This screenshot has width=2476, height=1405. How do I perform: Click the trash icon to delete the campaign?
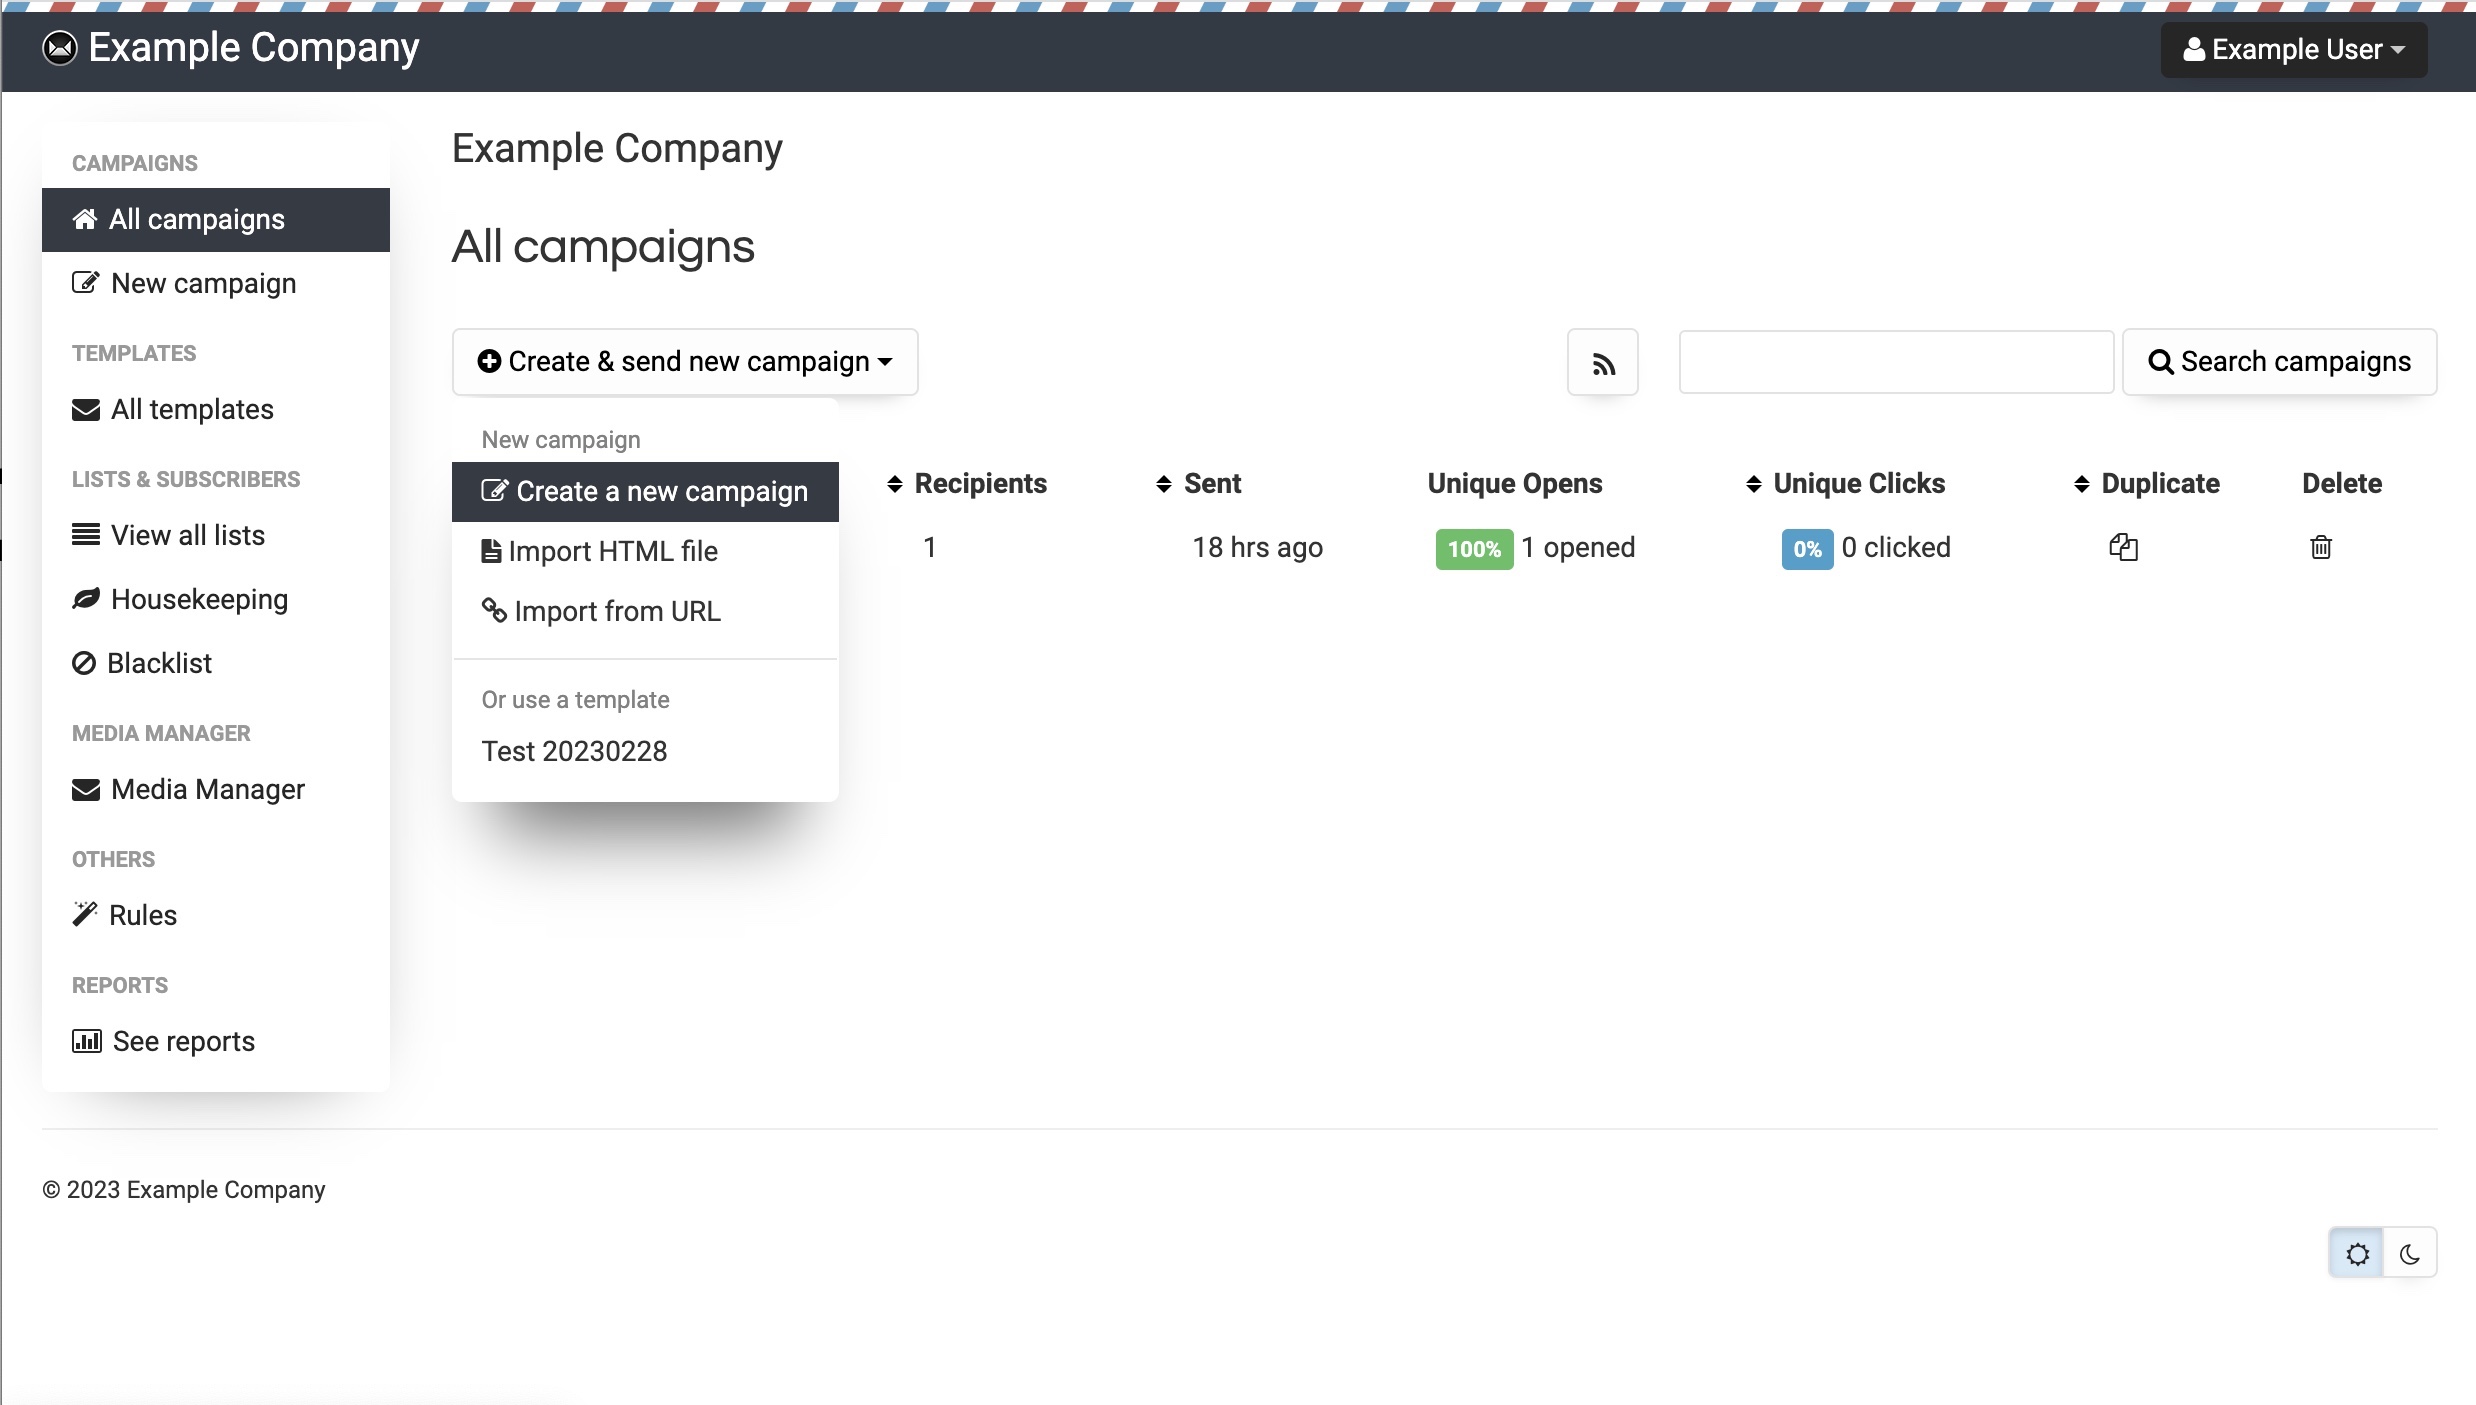pyautogui.click(x=2321, y=547)
